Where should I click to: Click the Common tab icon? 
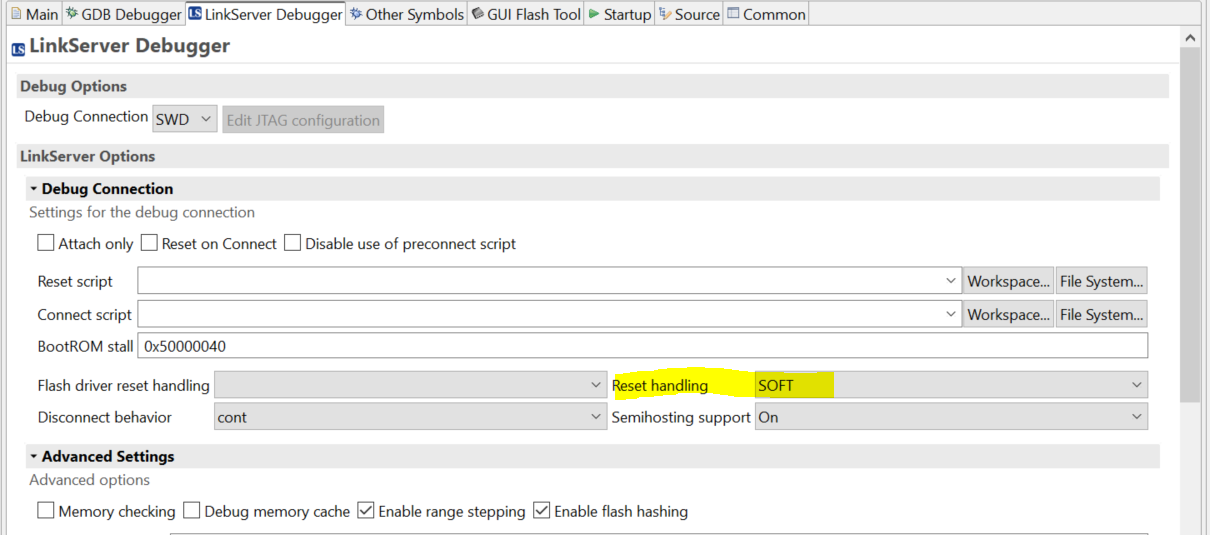click(734, 14)
